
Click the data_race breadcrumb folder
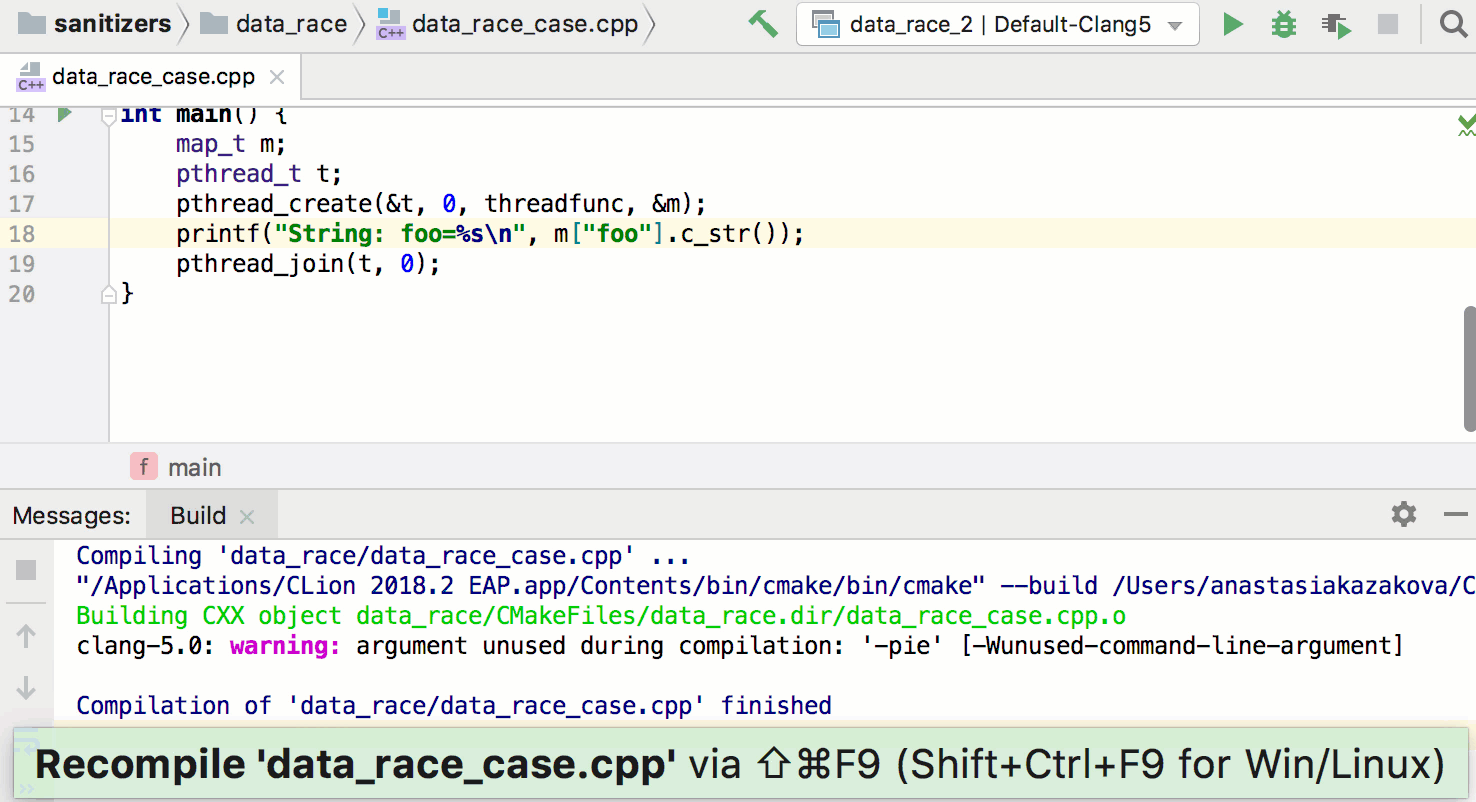tap(274, 24)
